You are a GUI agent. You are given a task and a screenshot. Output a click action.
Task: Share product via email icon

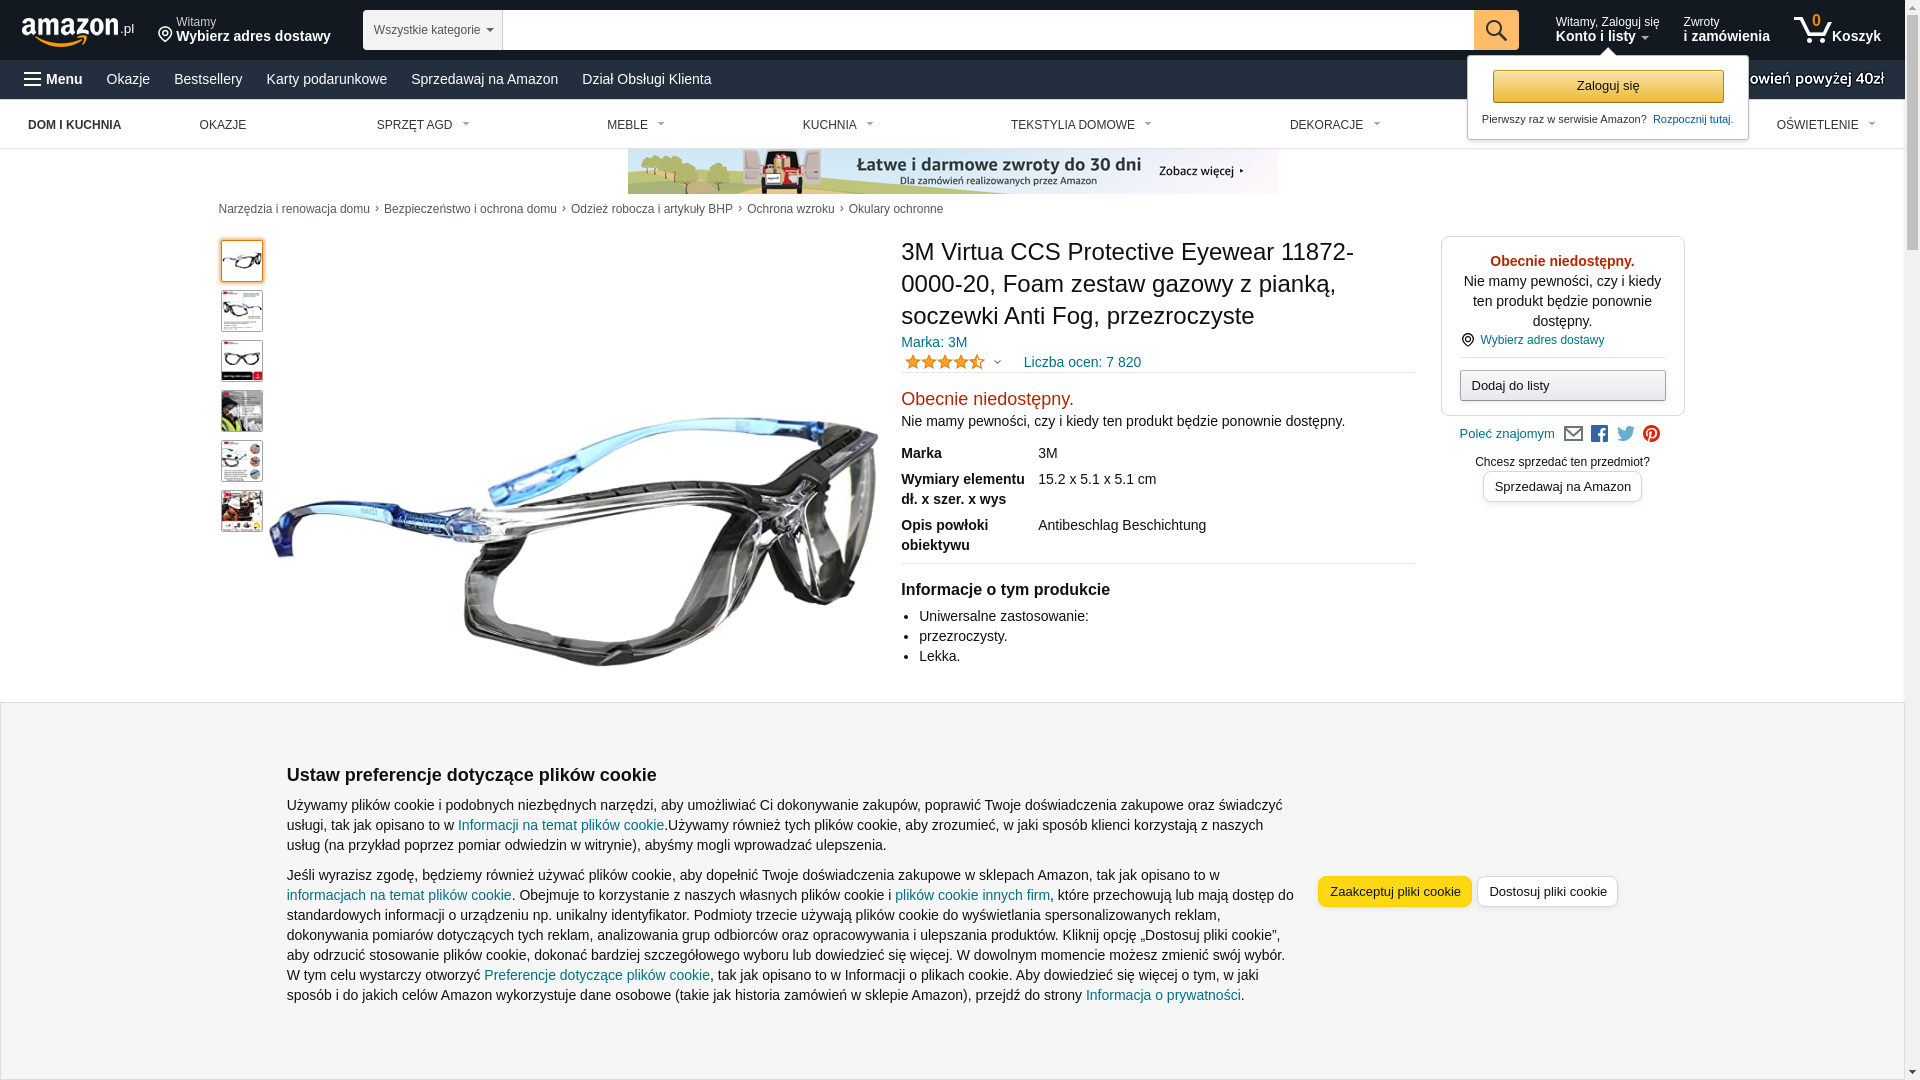click(x=1573, y=434)
